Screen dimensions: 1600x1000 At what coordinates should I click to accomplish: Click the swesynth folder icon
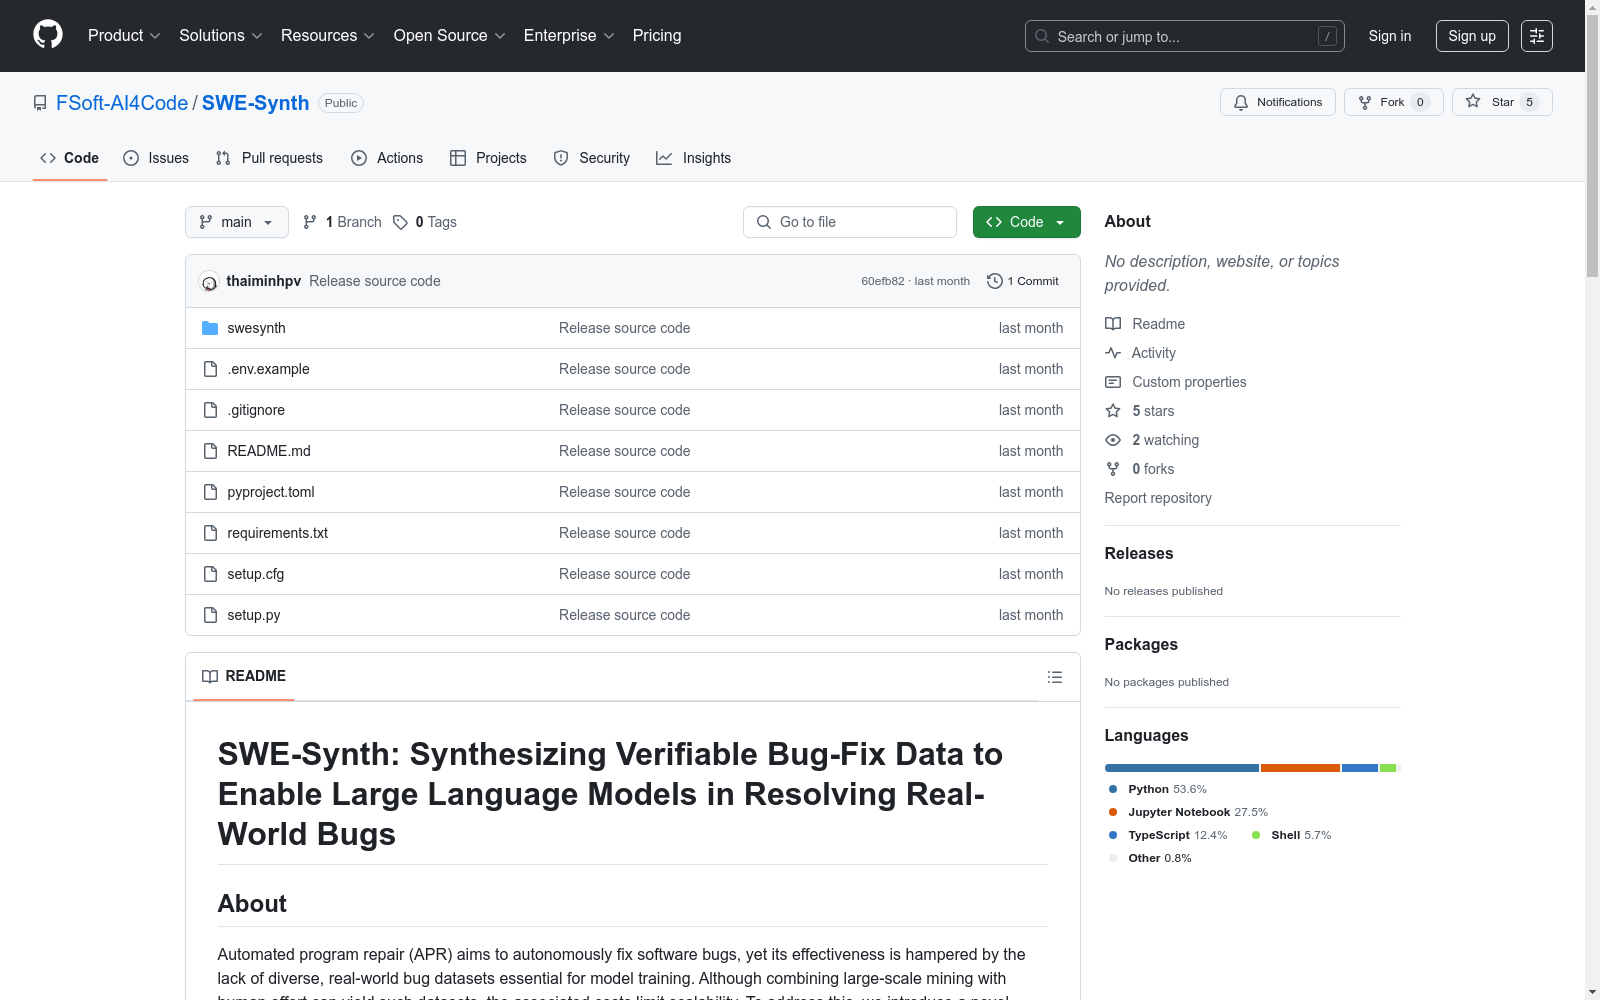pos(210,328)
